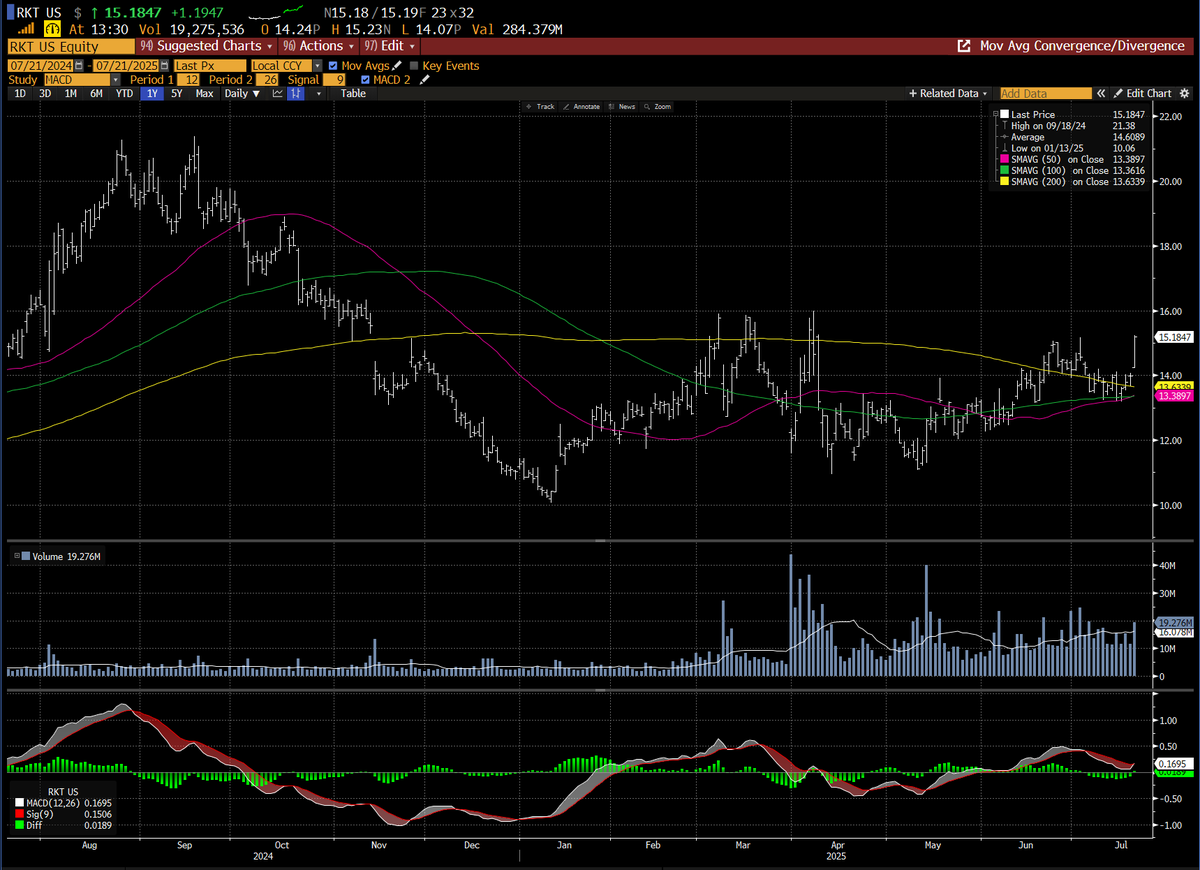Toggle the Key Events checkbox
This screenshot has width=1200, height=870.
click(414, 66)
